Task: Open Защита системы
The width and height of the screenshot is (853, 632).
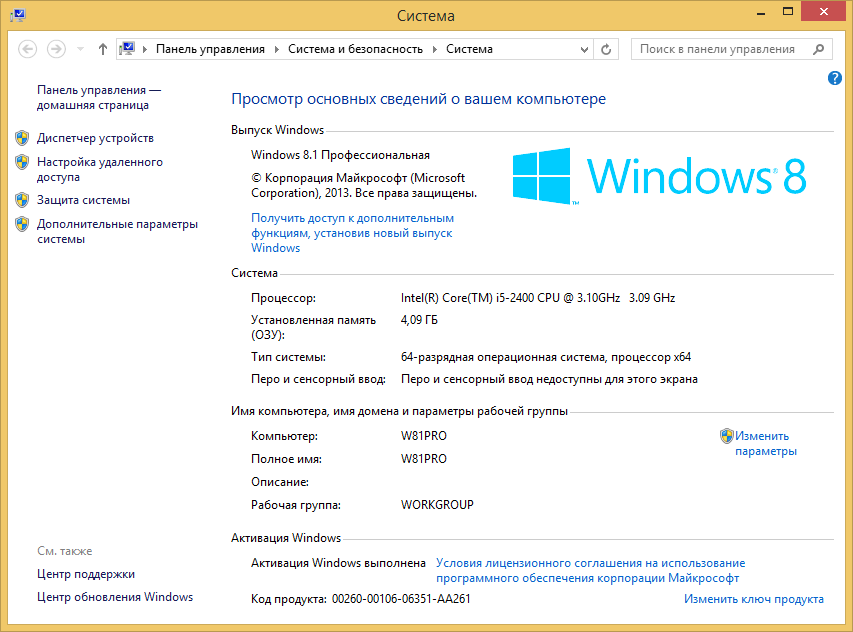Action: tap(83, 200)
